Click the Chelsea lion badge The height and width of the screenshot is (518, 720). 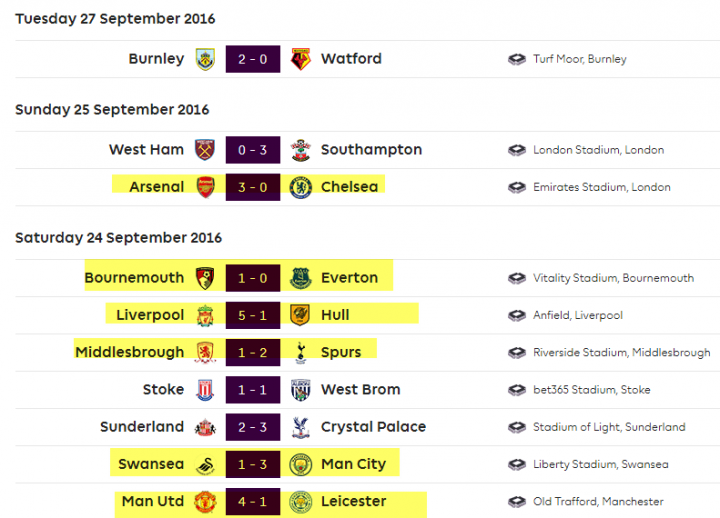[x=301, y=187]
